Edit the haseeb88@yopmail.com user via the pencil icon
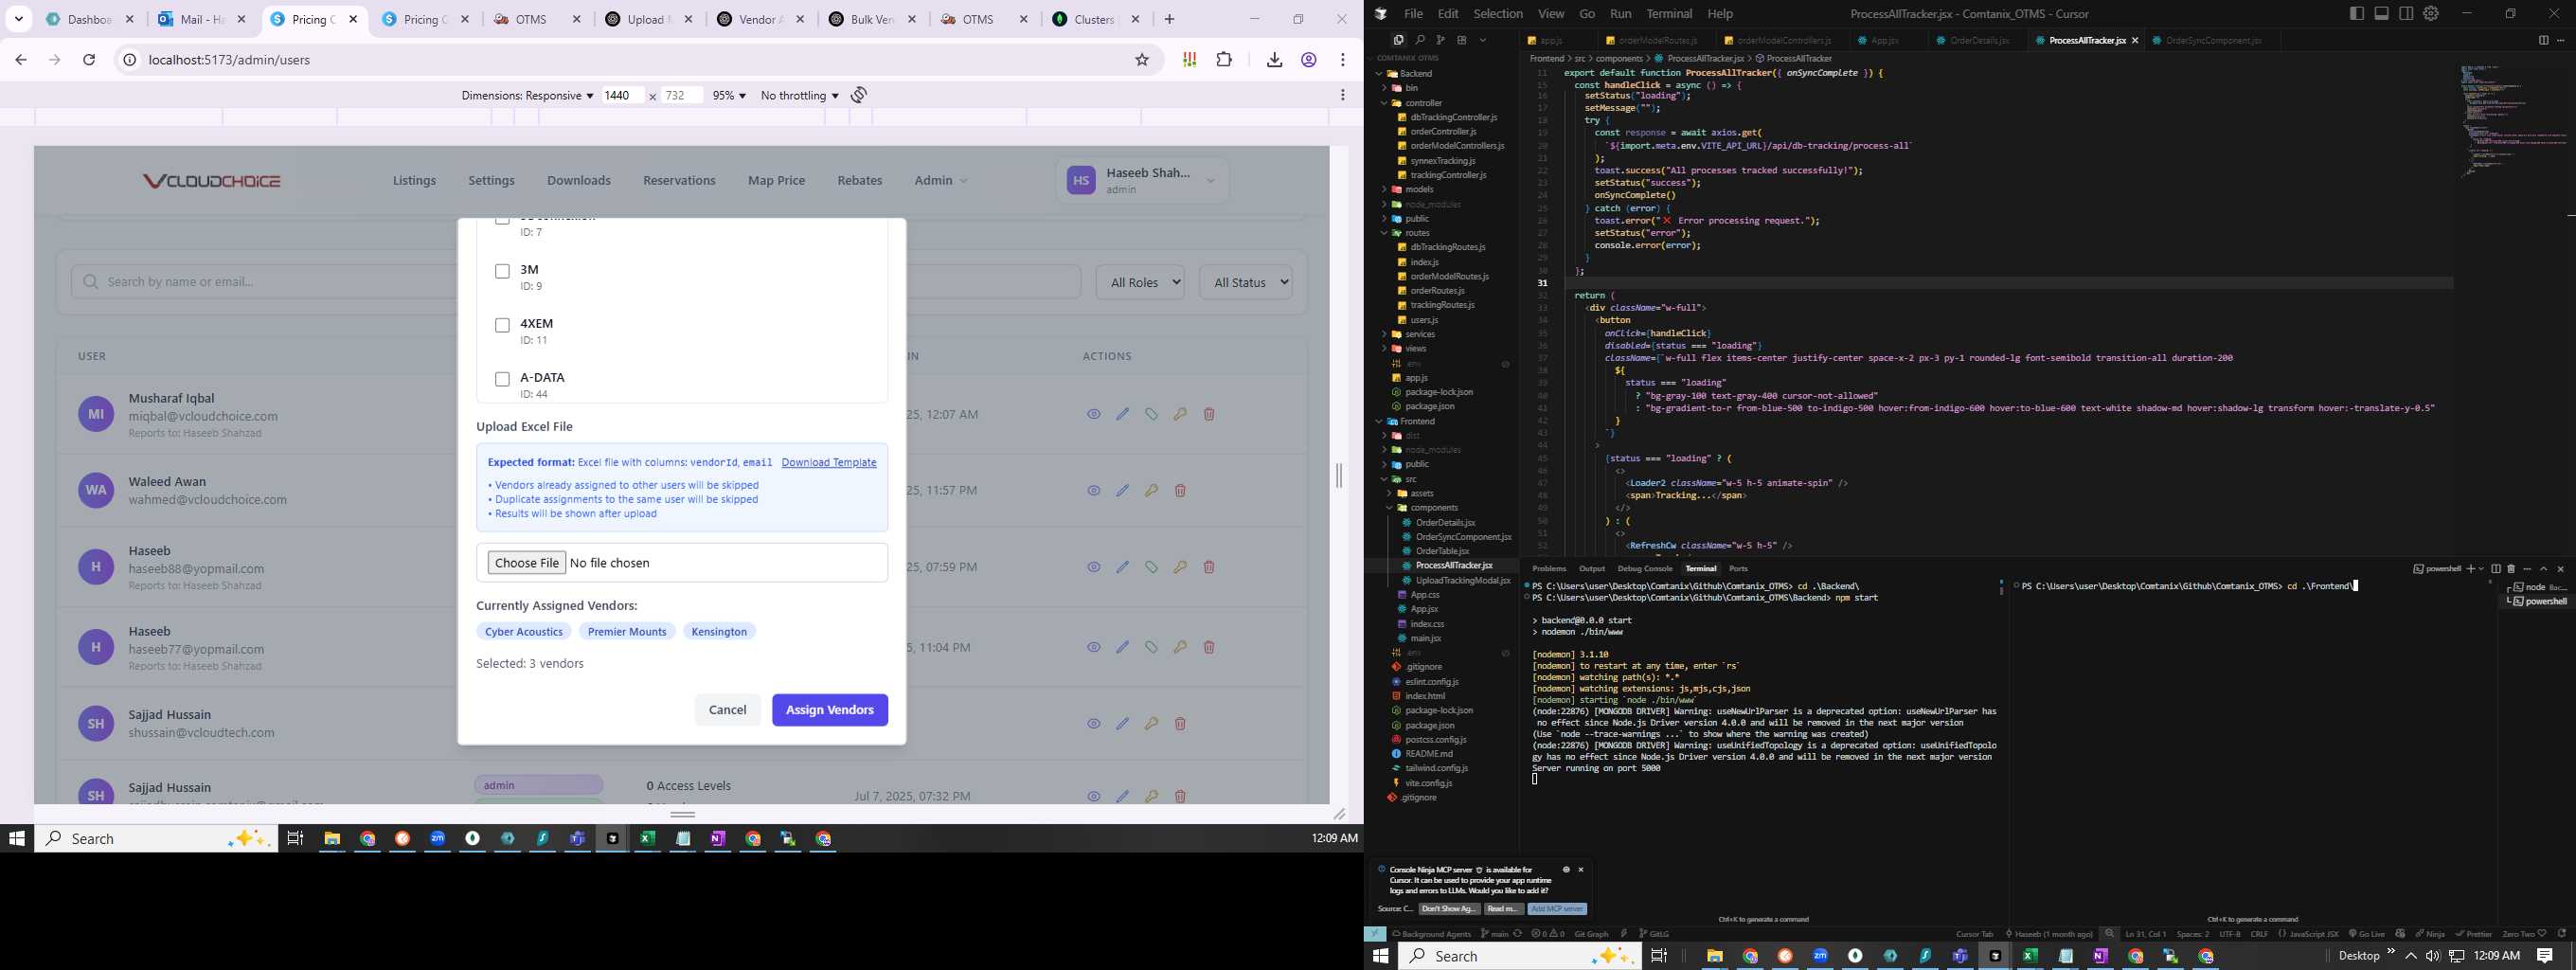The image size is (2576, 970). 1122,567
